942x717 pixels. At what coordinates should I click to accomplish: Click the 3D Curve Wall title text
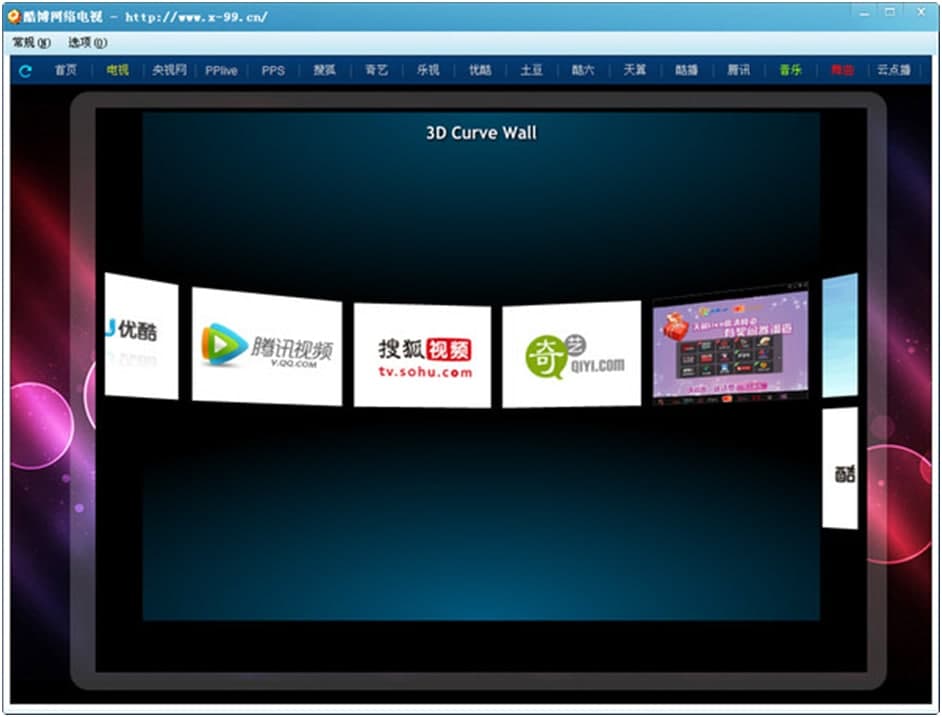(x=481, y=133)
